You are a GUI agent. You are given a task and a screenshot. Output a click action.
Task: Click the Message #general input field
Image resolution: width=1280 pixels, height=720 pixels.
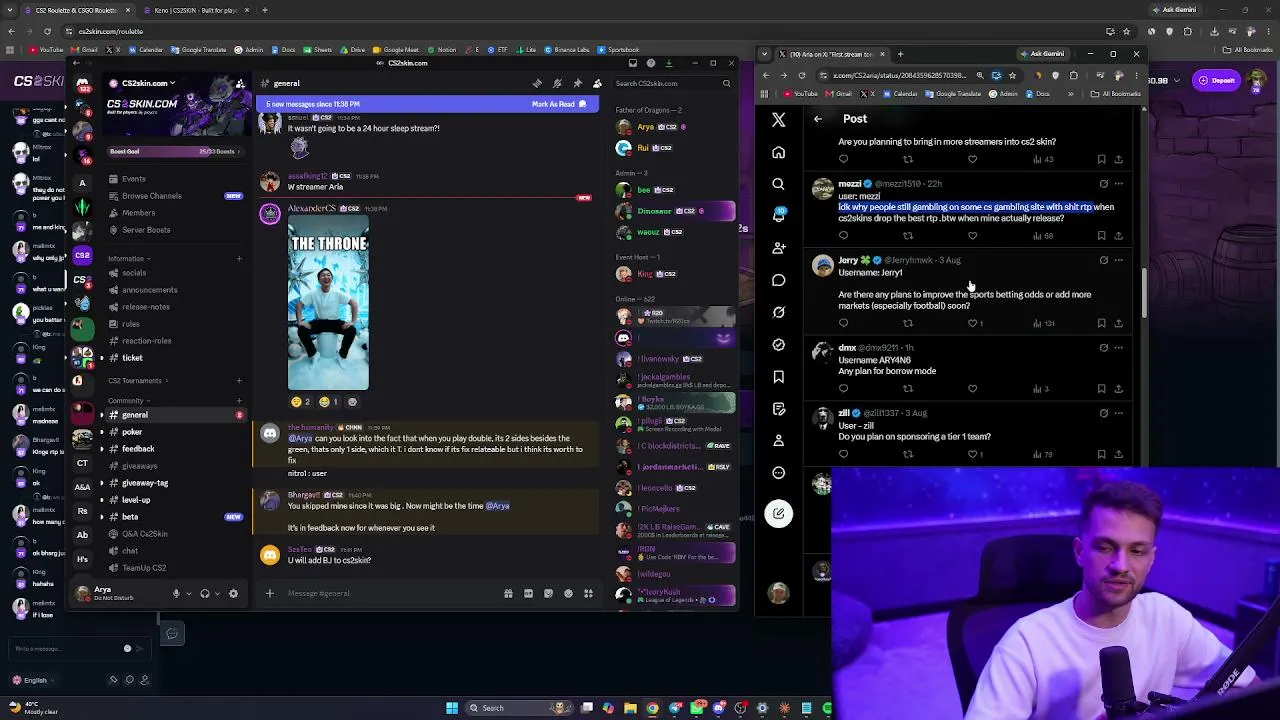[390, 594]
